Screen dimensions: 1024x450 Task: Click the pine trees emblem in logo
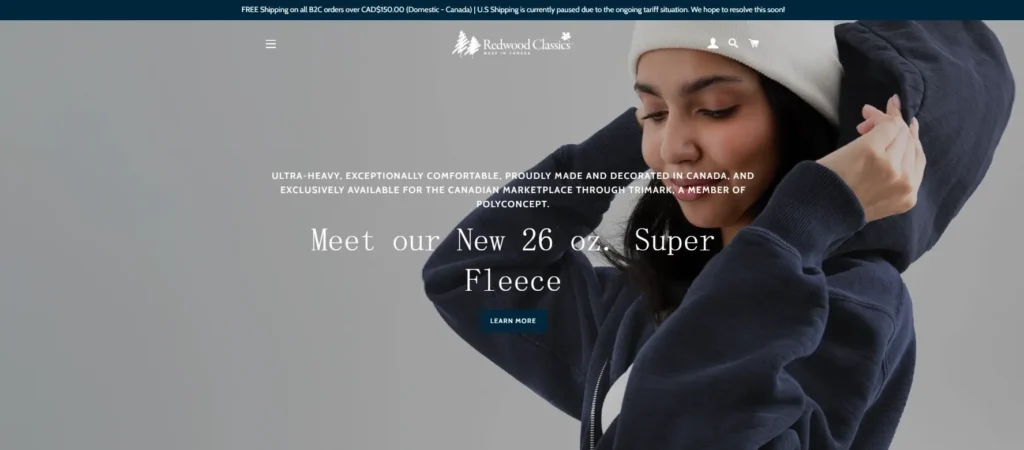coord(466,44)
